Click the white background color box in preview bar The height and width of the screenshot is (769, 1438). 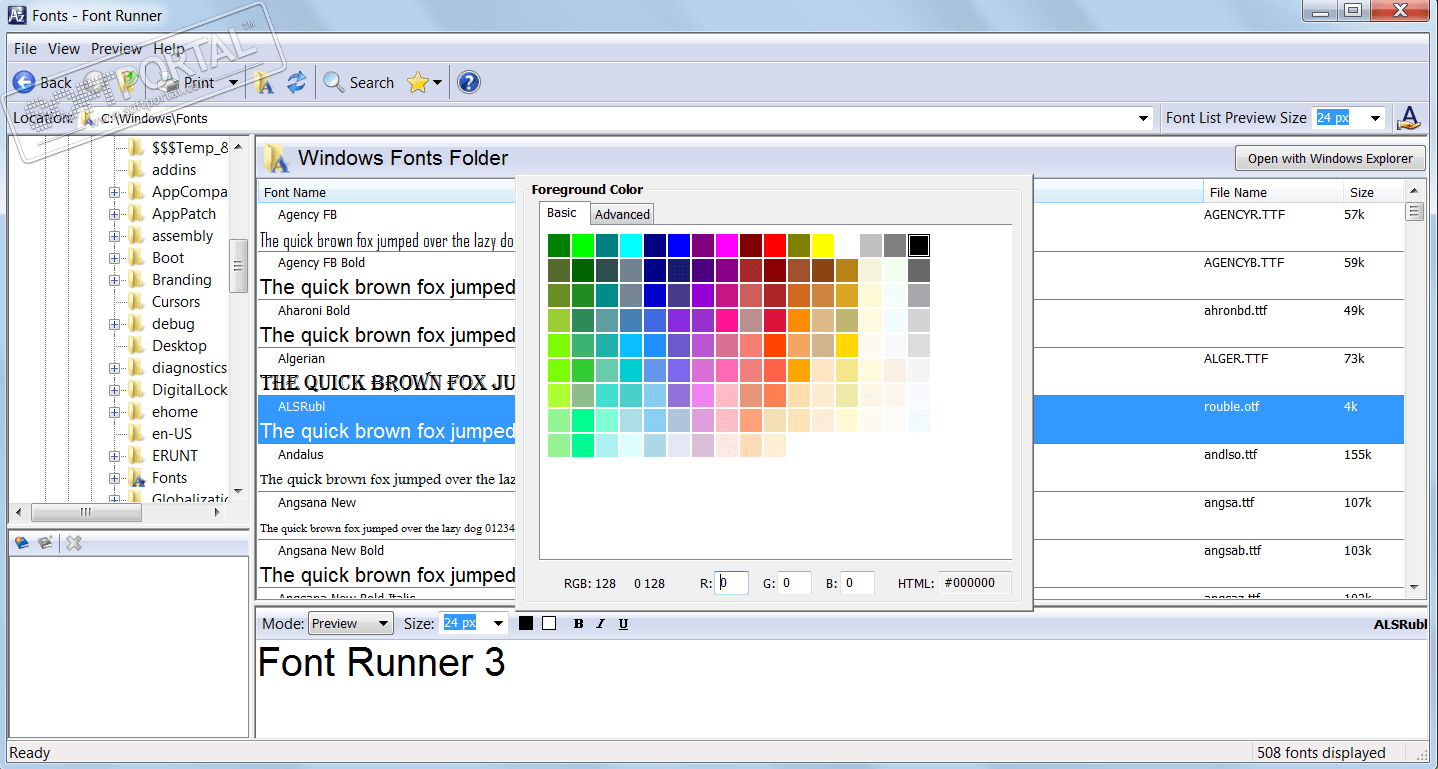point(549,623)
